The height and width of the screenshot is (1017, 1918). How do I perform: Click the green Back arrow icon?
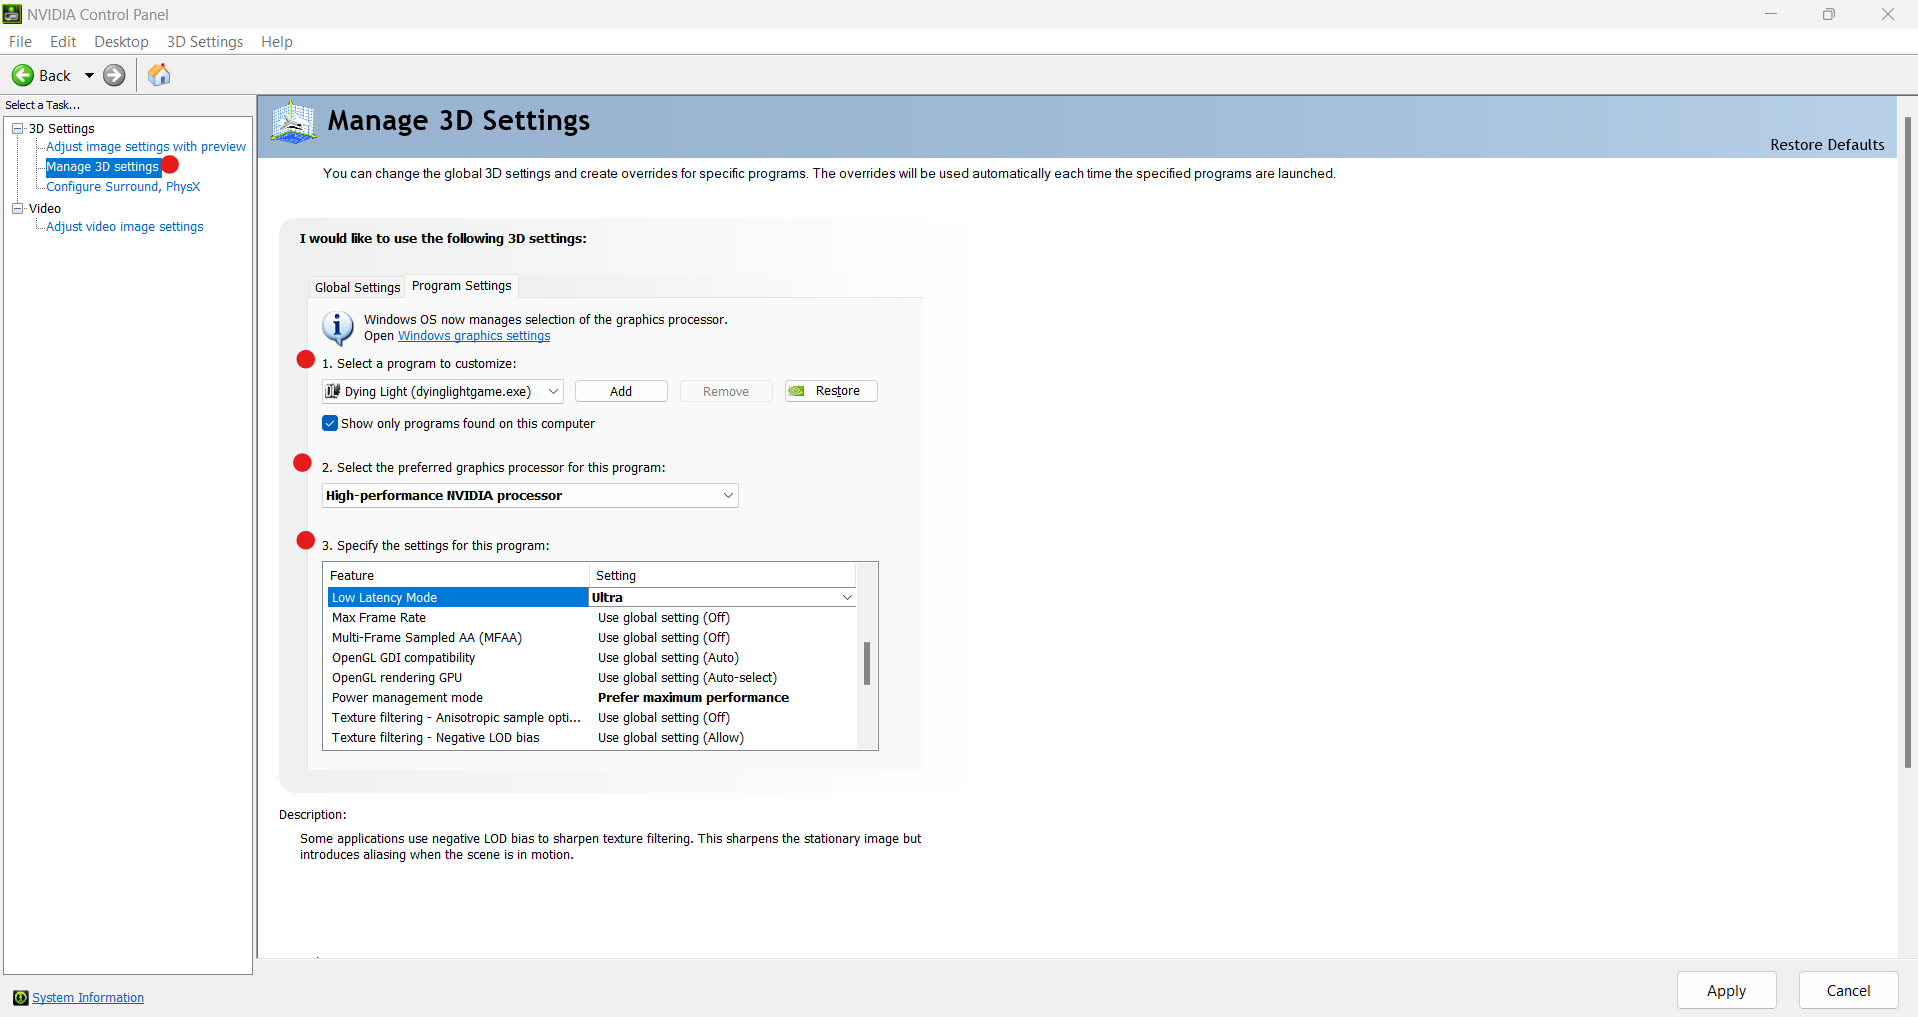23,75
